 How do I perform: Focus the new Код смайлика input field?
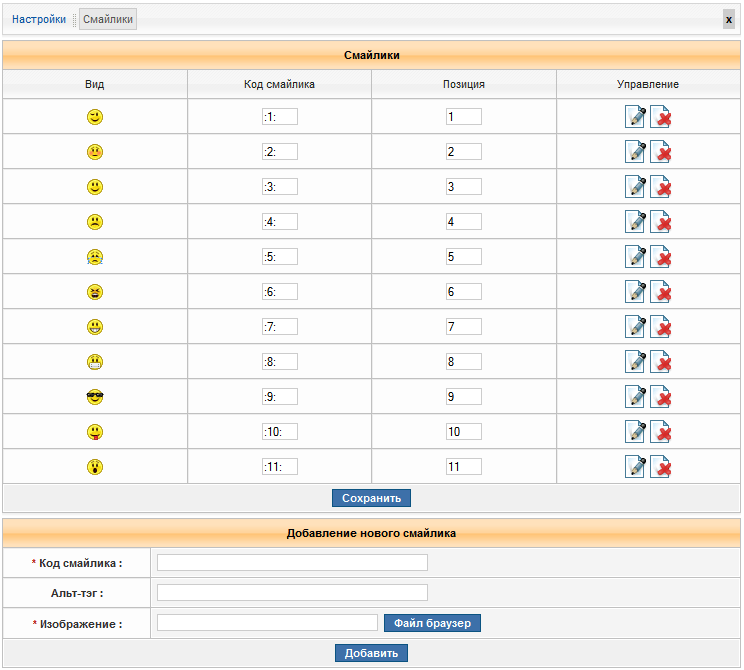click(x=292, y=563)
